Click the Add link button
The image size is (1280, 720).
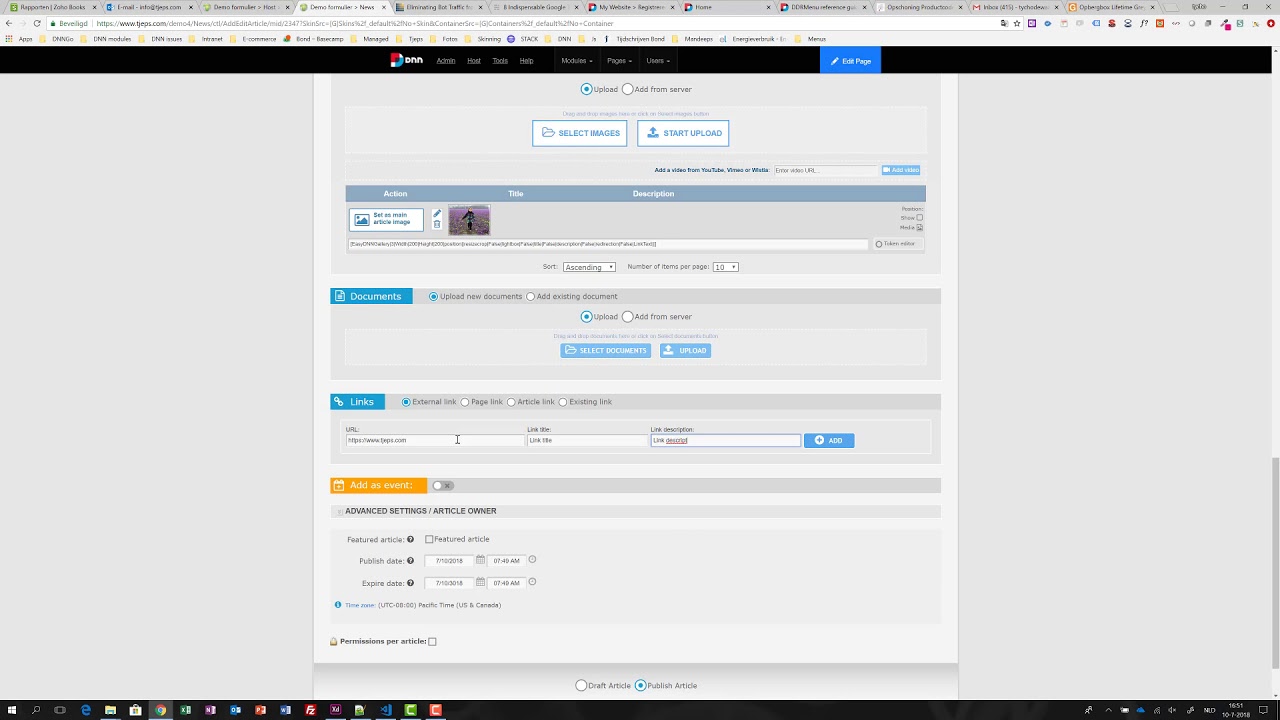click(829, 440)
